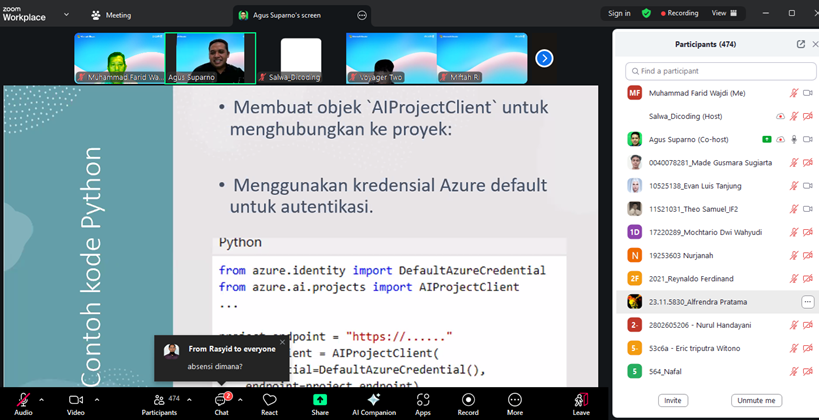Click Salwa_Dicoding cloud recording icon
This screenshot has height=420, width=819.
coord(780,116)
